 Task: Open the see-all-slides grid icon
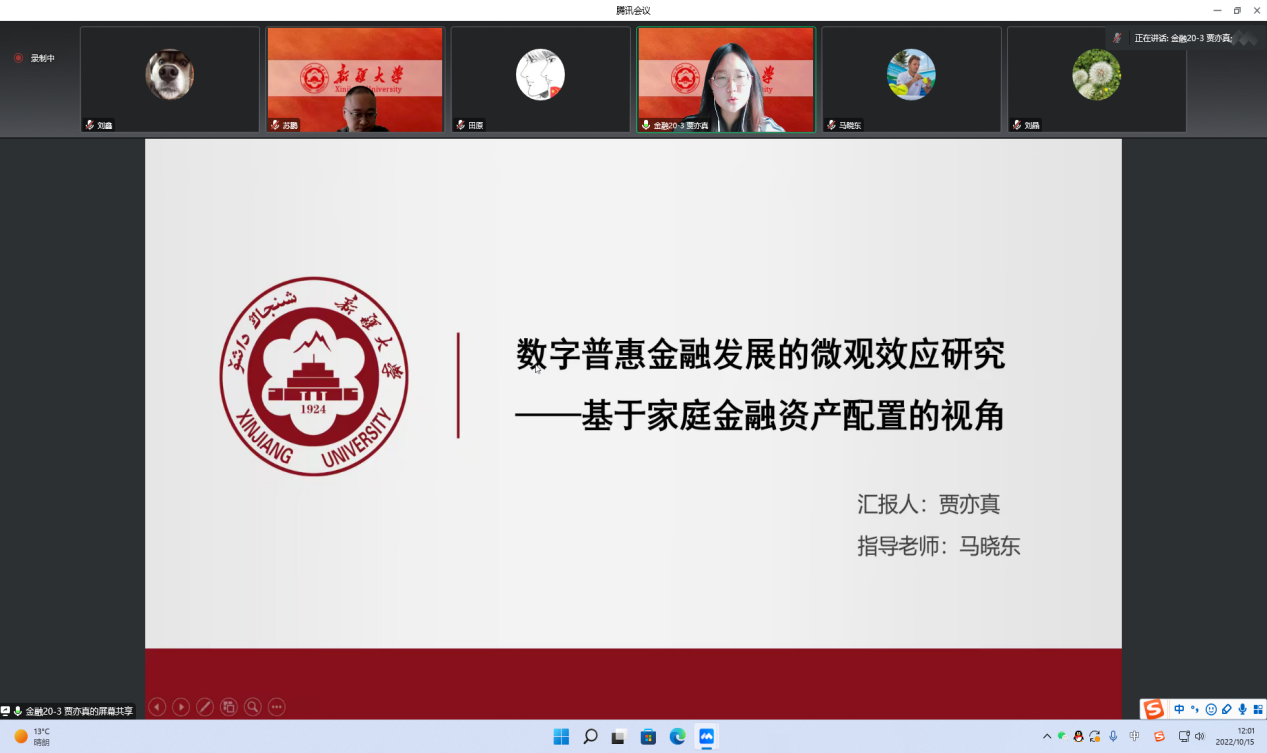click(x=229, y=707)
